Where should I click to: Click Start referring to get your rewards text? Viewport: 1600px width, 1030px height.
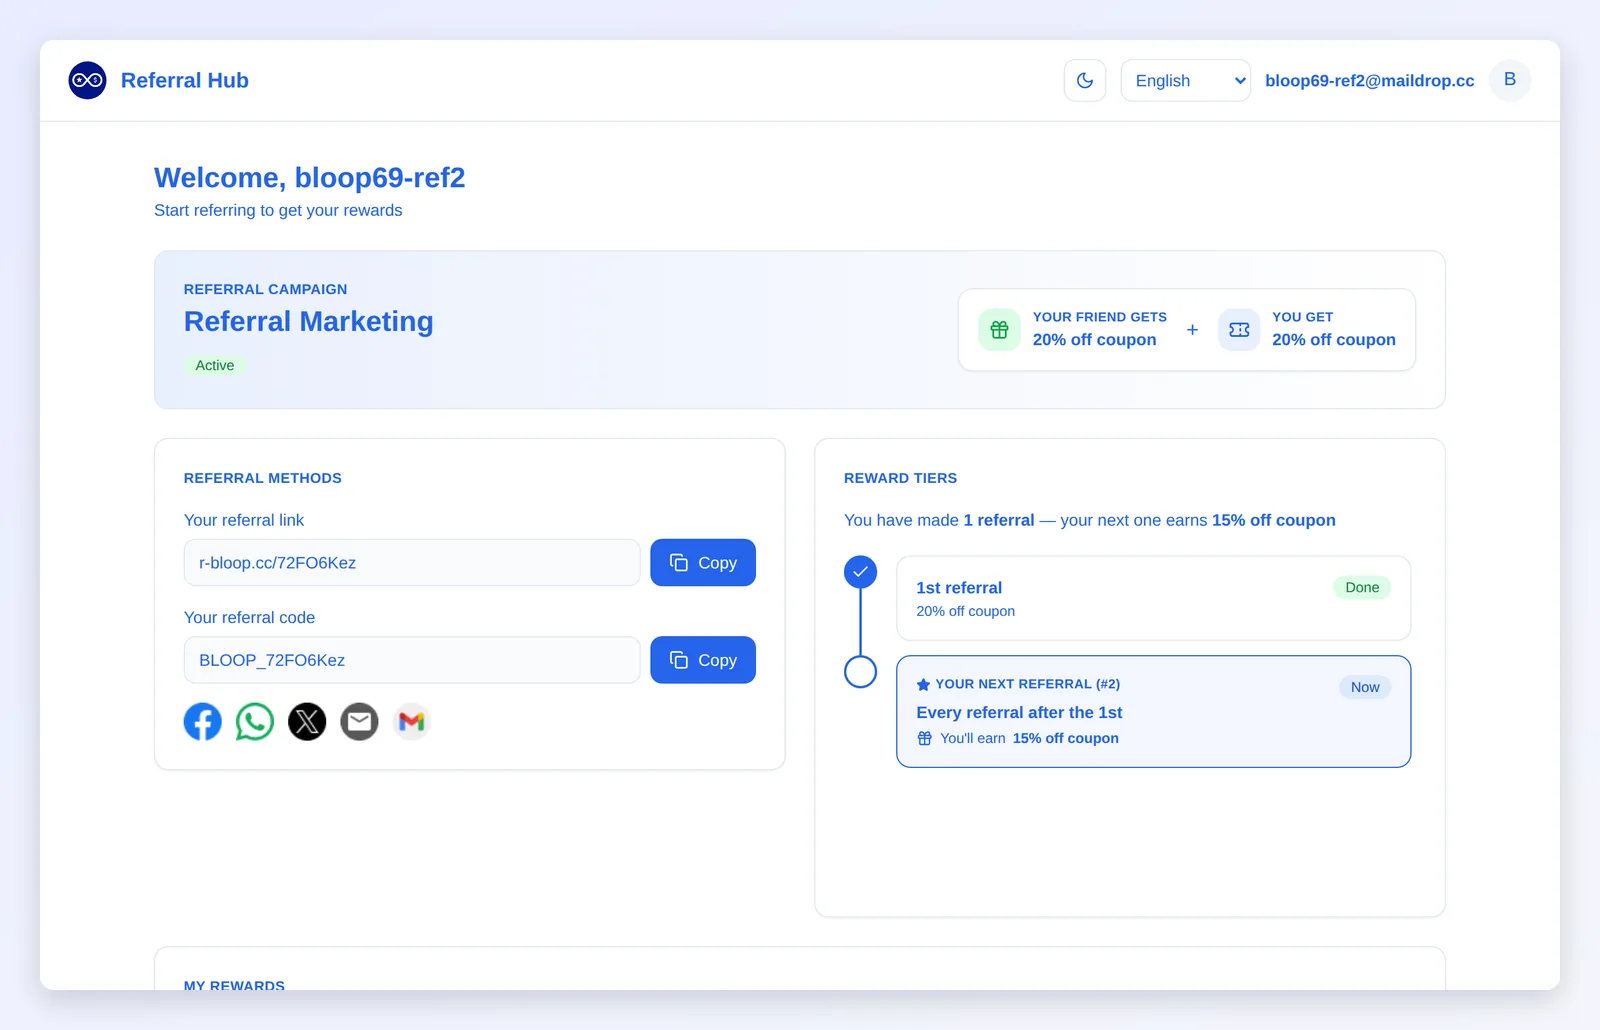click(x=278, y=210)
